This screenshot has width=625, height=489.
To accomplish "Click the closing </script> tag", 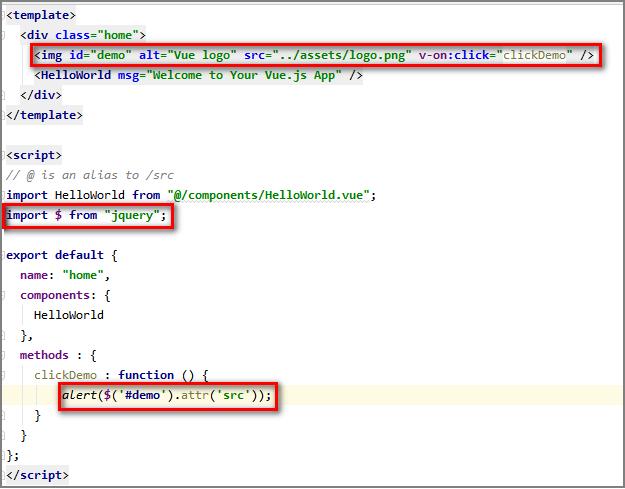I will coord(37,475).
